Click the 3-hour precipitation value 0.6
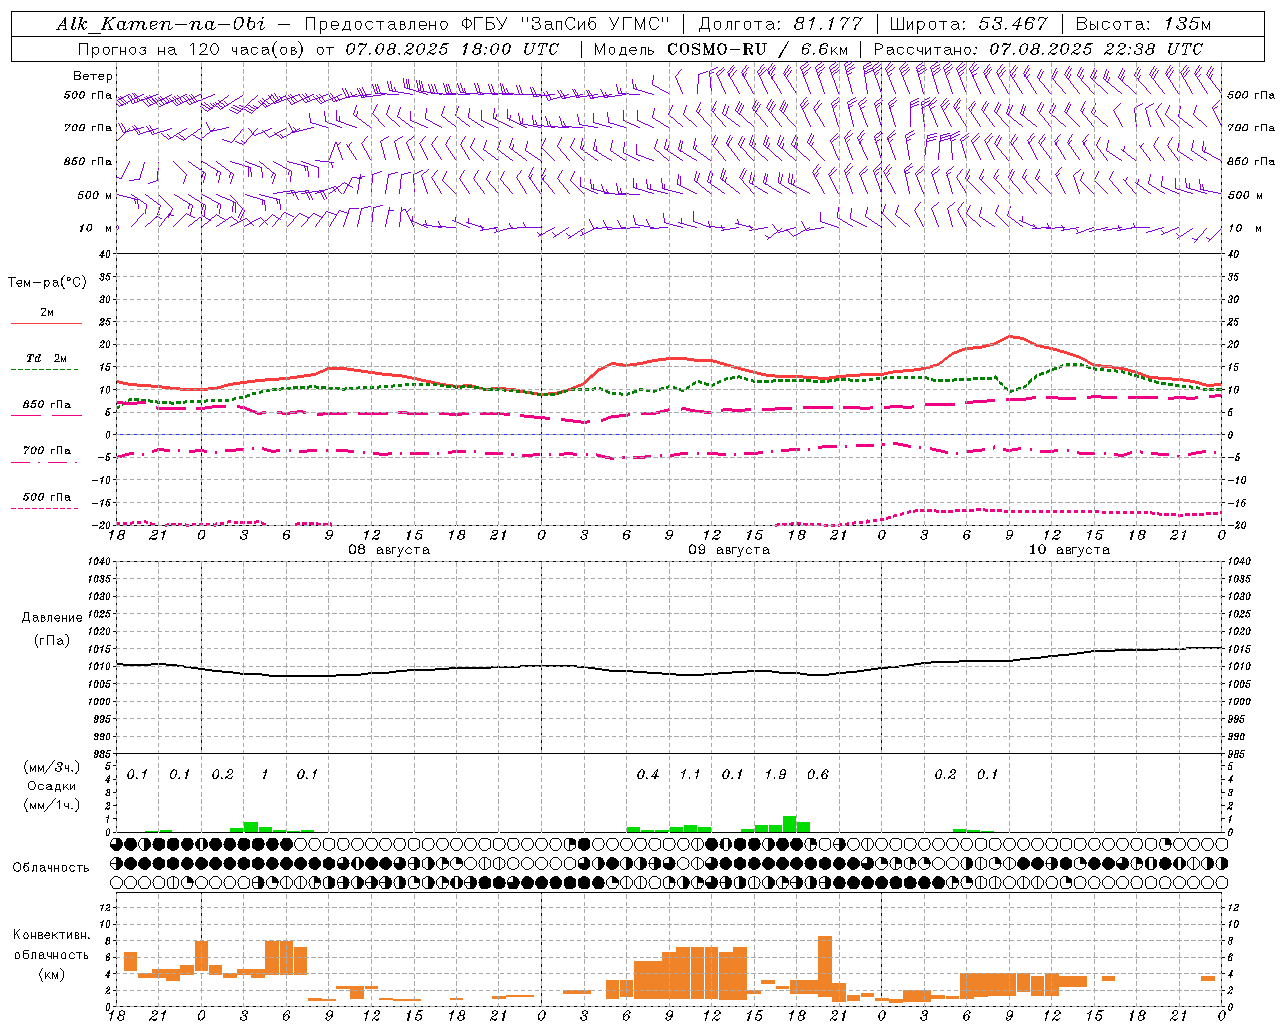 click(818, 774)
